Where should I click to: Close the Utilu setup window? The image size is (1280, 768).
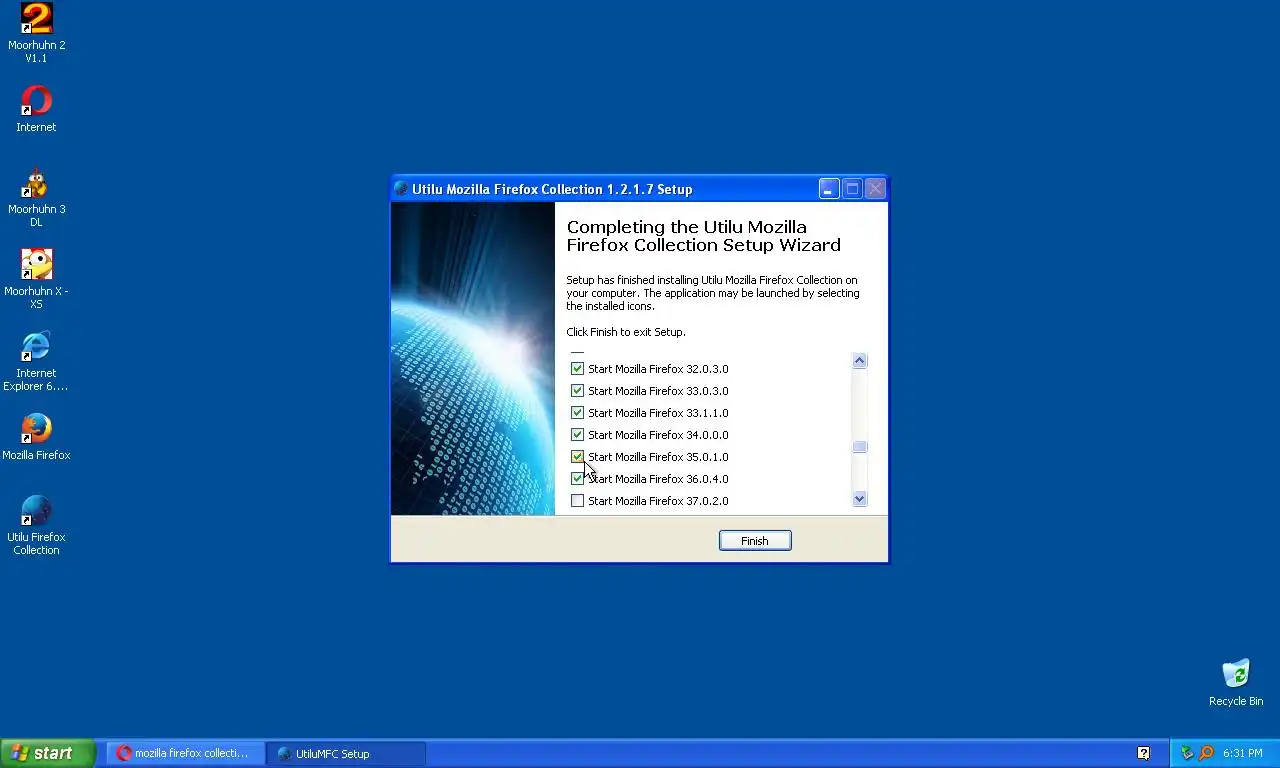[875, 189]
